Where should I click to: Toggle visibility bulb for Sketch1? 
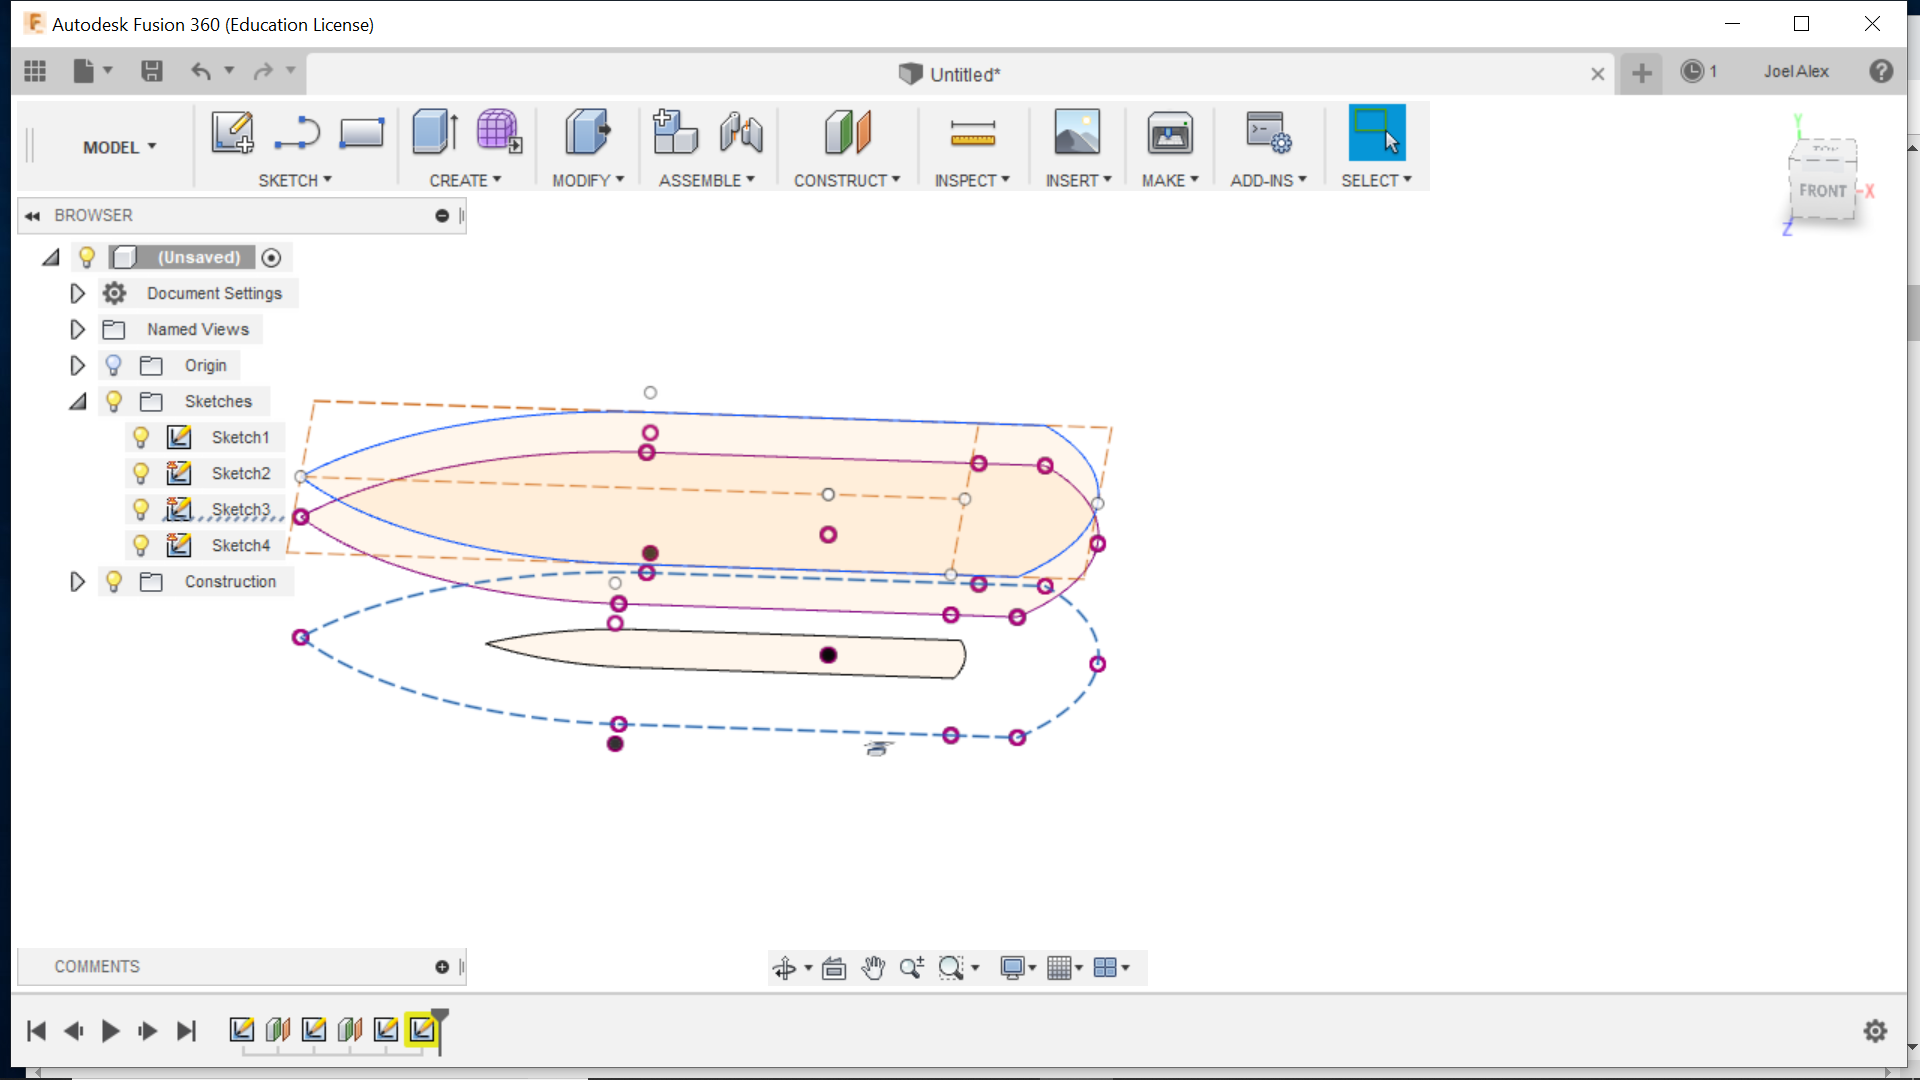tap(141, 437)
